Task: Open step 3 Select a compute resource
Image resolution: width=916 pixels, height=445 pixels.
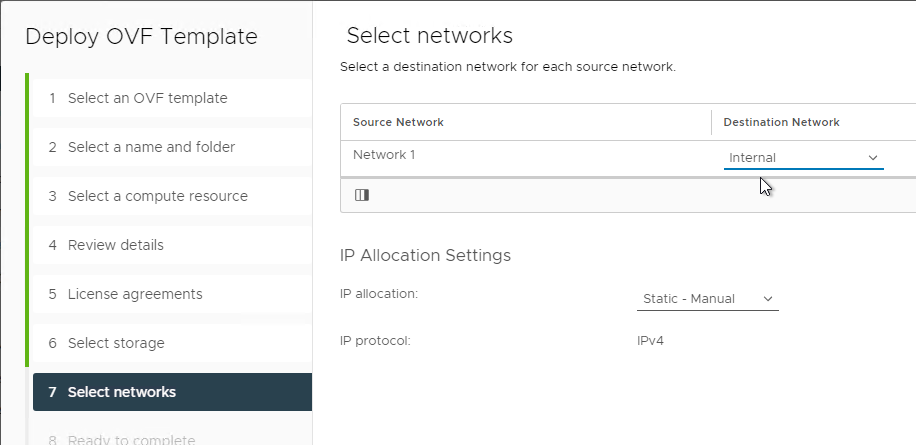Action: tap(157, 196)
